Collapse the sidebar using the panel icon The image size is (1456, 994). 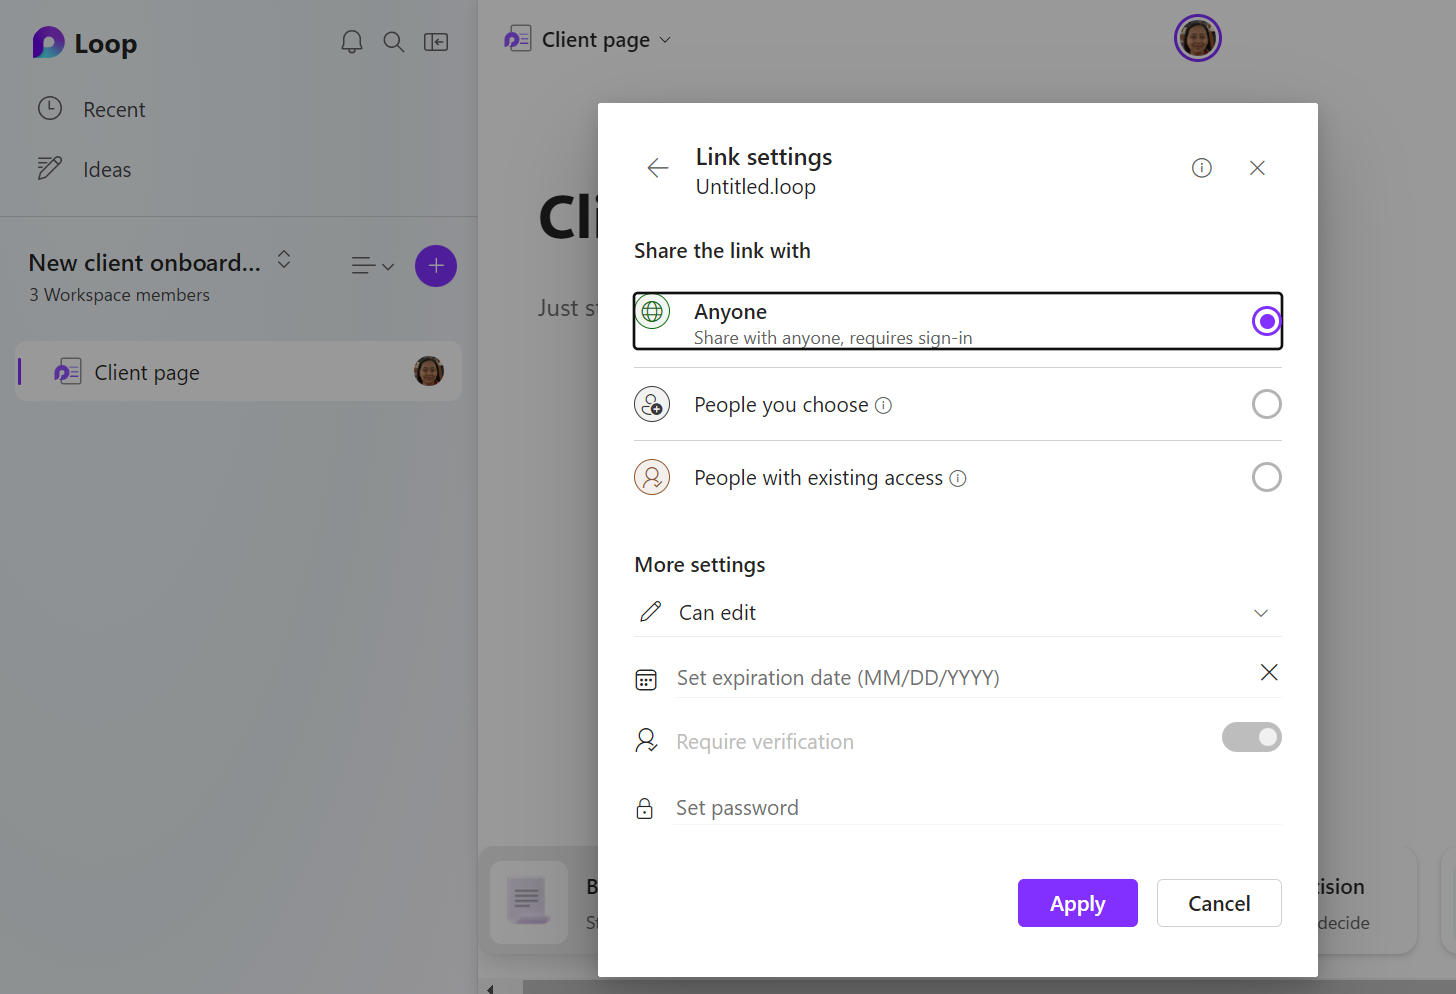[436, 42]
